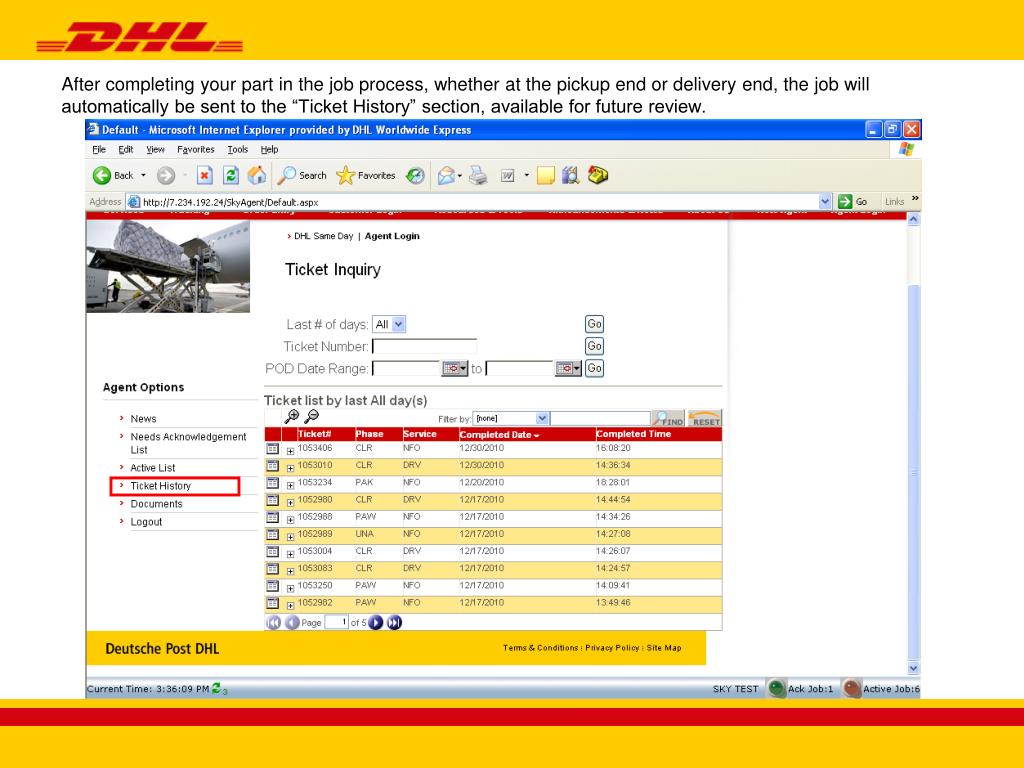Click the detail grid icon for ticket 1053406
Image resolution: width=1024 pixels, height=768 pixels.
(x=272, y=449)
